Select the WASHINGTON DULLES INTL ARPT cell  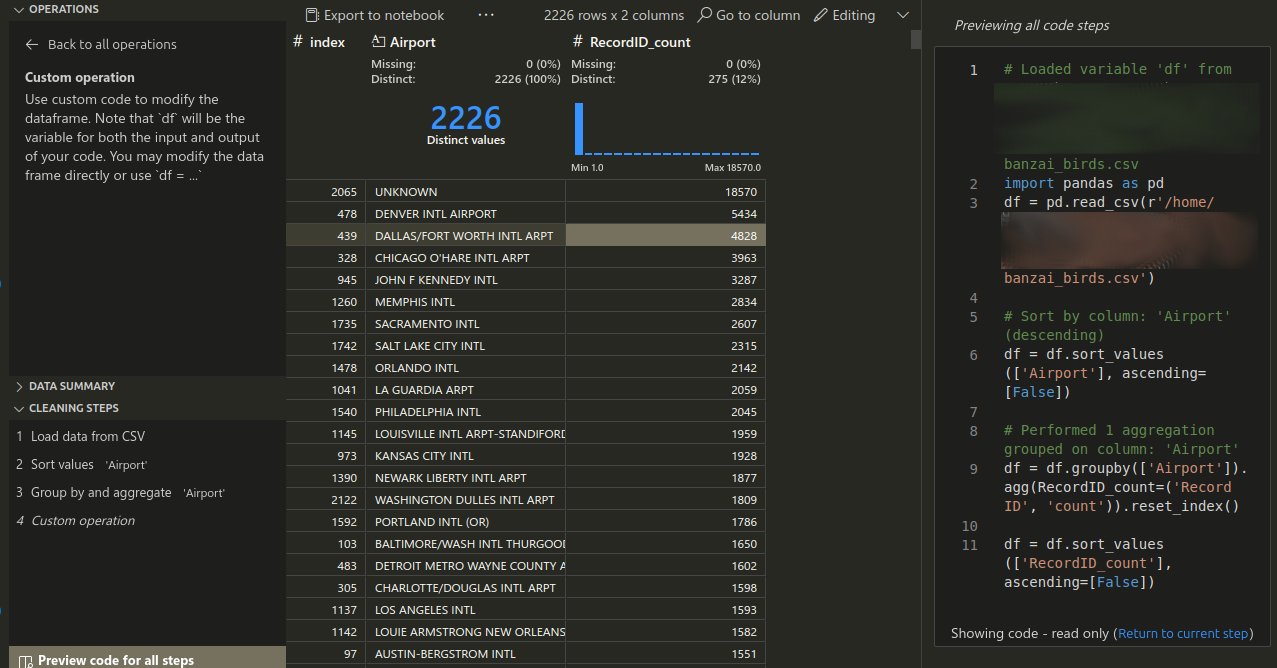(465, 500)
